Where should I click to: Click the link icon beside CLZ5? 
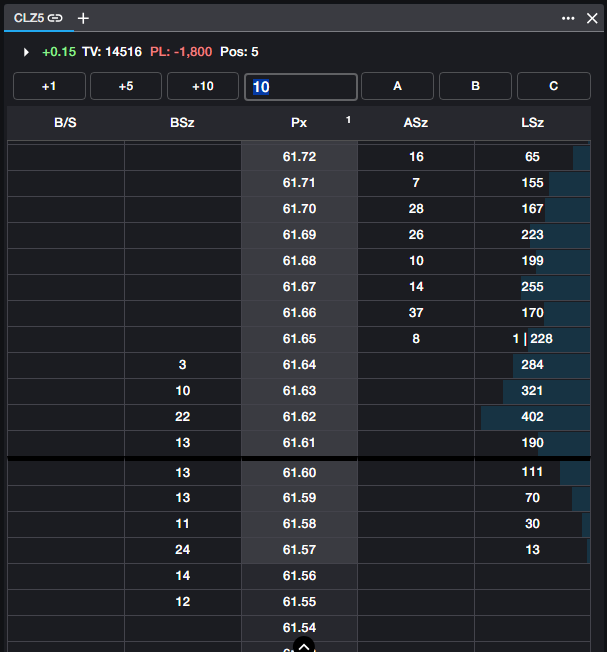[55, 18]
